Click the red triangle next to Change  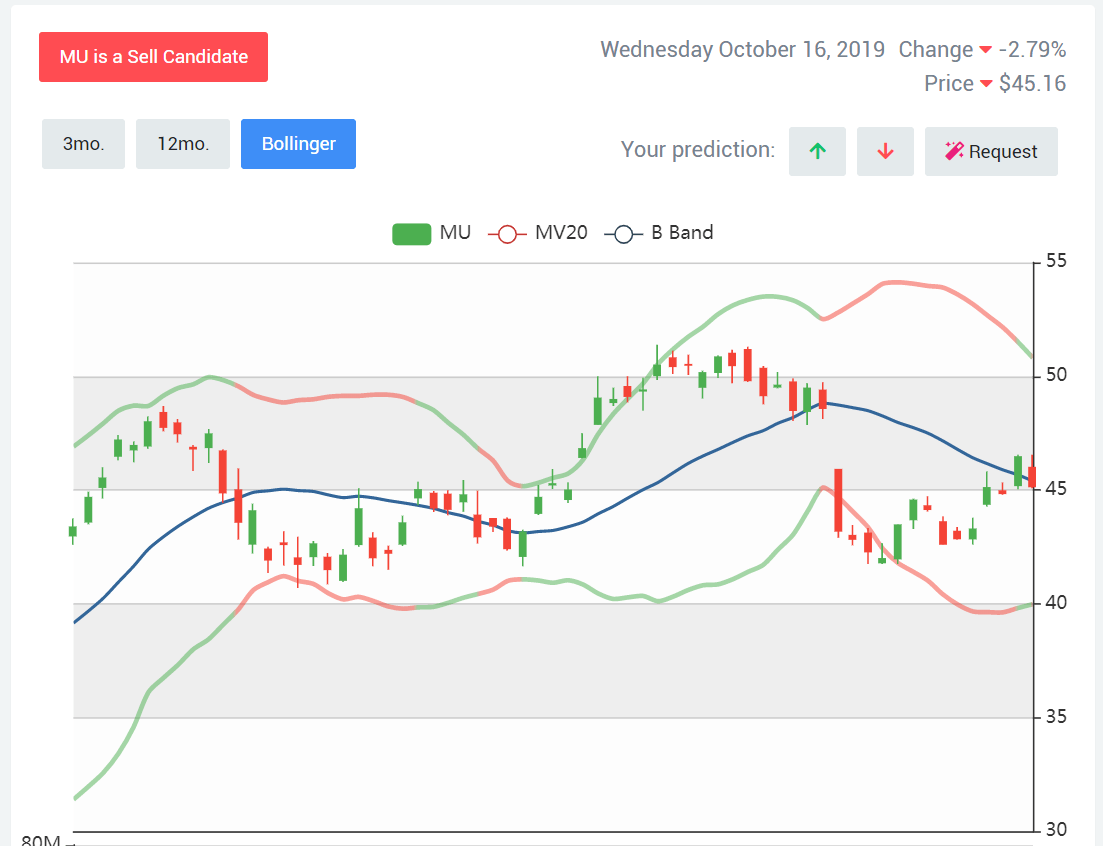click(x=985, y=50)
